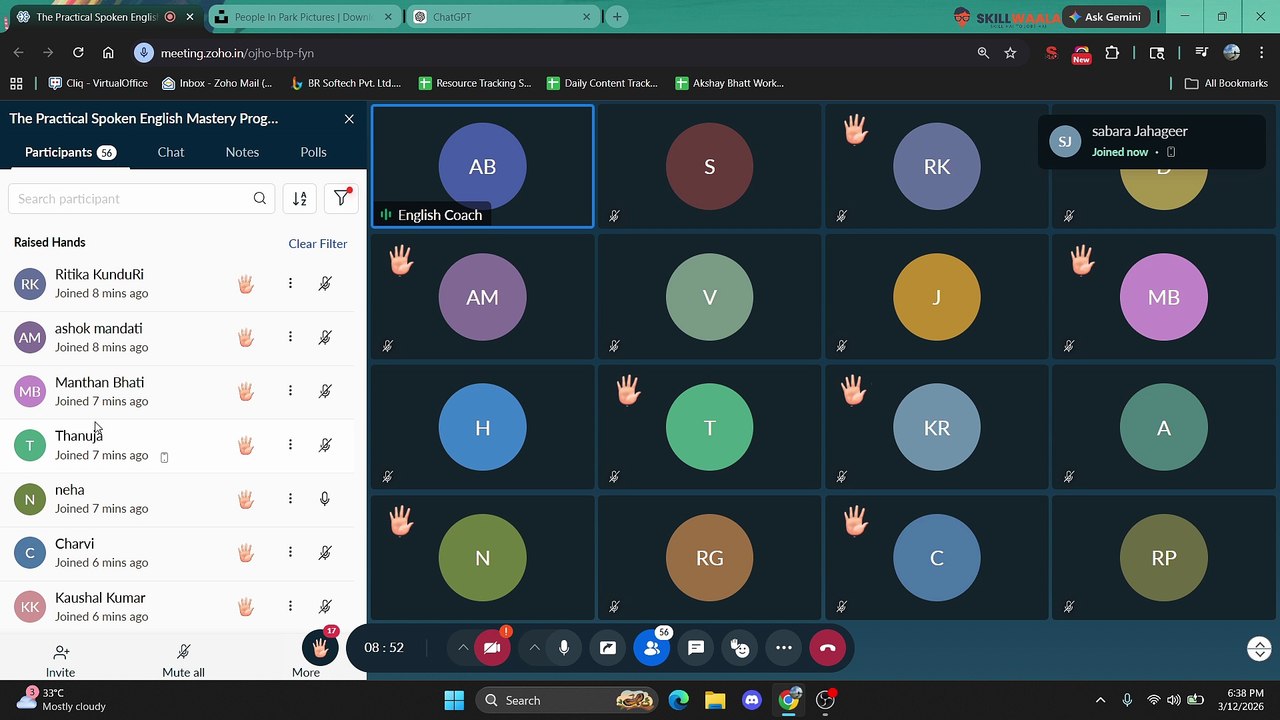Expand camera options arrow beside video button
Image resolution: width=1280 pixels, height=720 pixels.
(462, 648)
